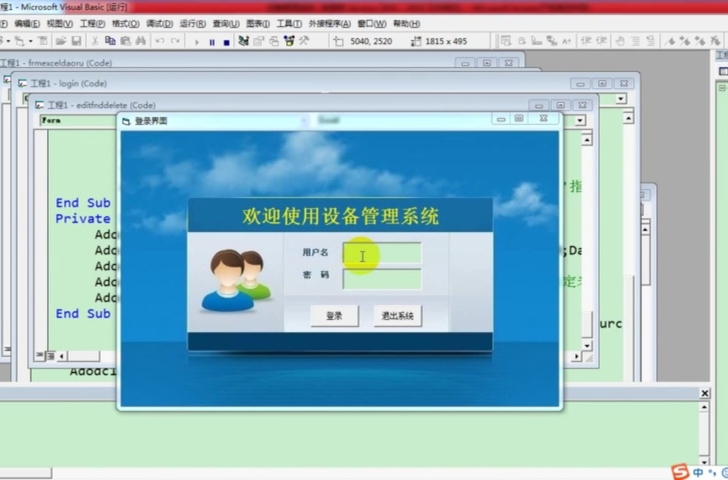
Task: Click the Save Project disk icon
Action: coord(77,41)
